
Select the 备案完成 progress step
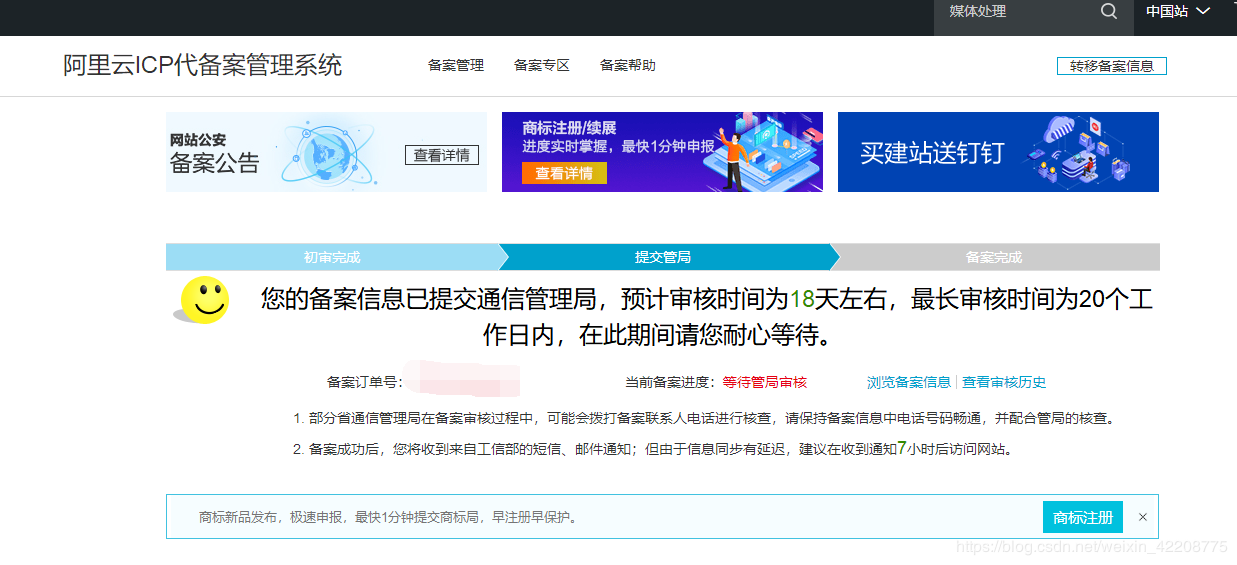[994, 257]
